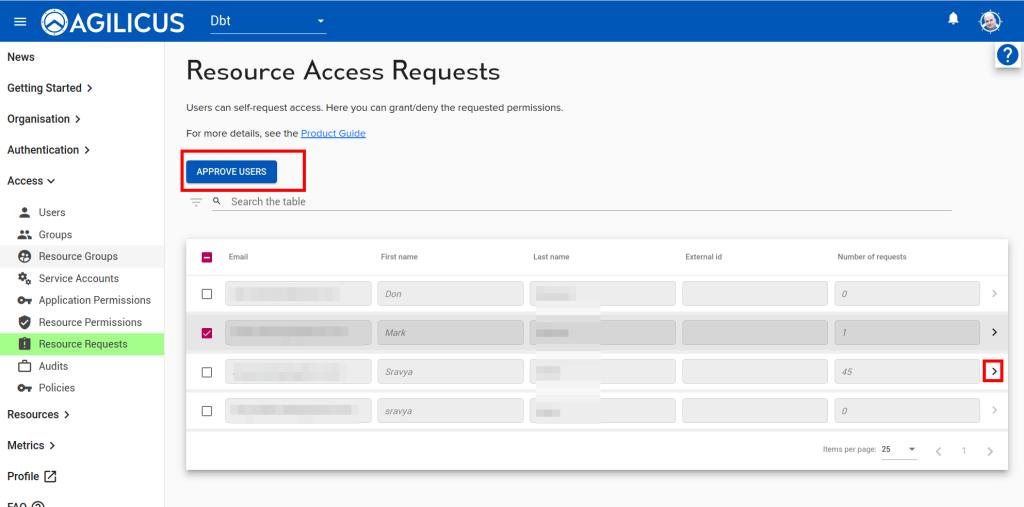Click the Search the table field
The height and width of the screenshot is (507, 1024).
tap(580, 202)
